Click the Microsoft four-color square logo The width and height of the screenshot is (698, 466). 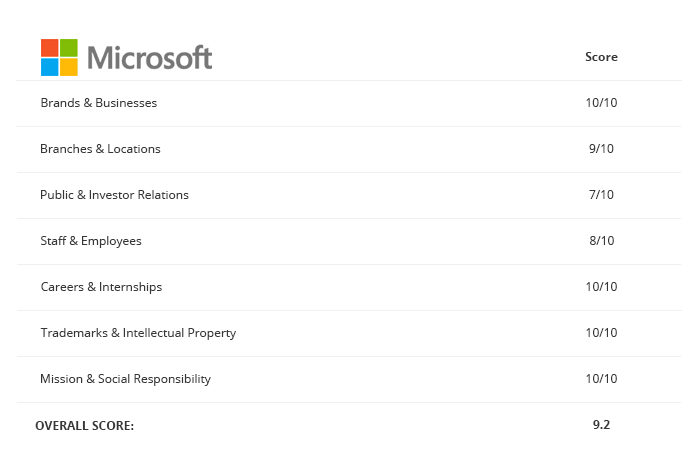(59, 57)
